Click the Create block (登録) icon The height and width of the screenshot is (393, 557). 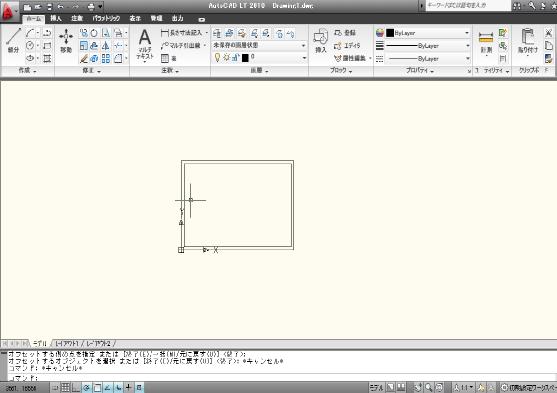tap(345, 33)
